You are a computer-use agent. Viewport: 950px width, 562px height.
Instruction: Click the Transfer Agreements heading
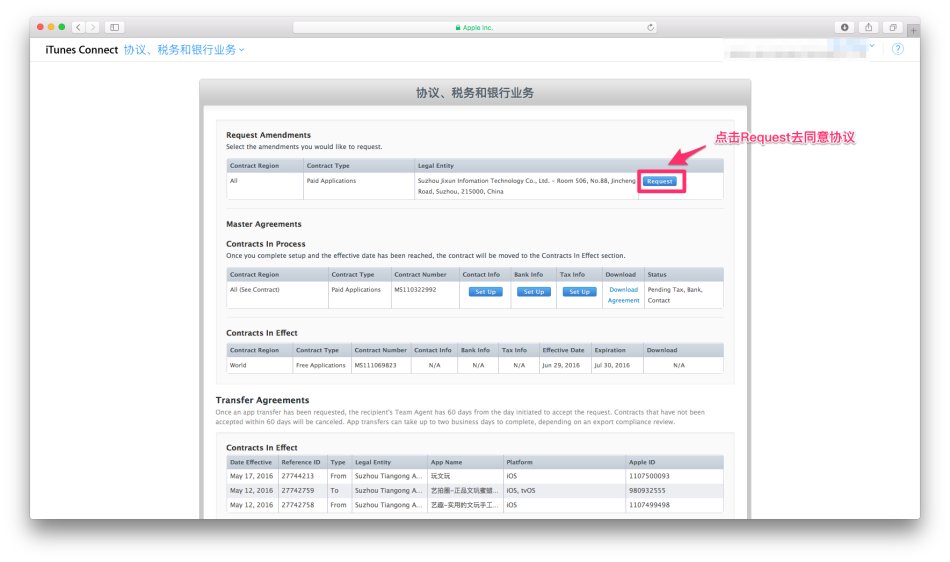262,400
